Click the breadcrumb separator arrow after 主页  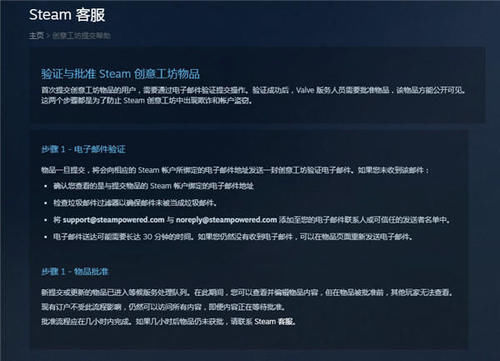coord(48,36)
